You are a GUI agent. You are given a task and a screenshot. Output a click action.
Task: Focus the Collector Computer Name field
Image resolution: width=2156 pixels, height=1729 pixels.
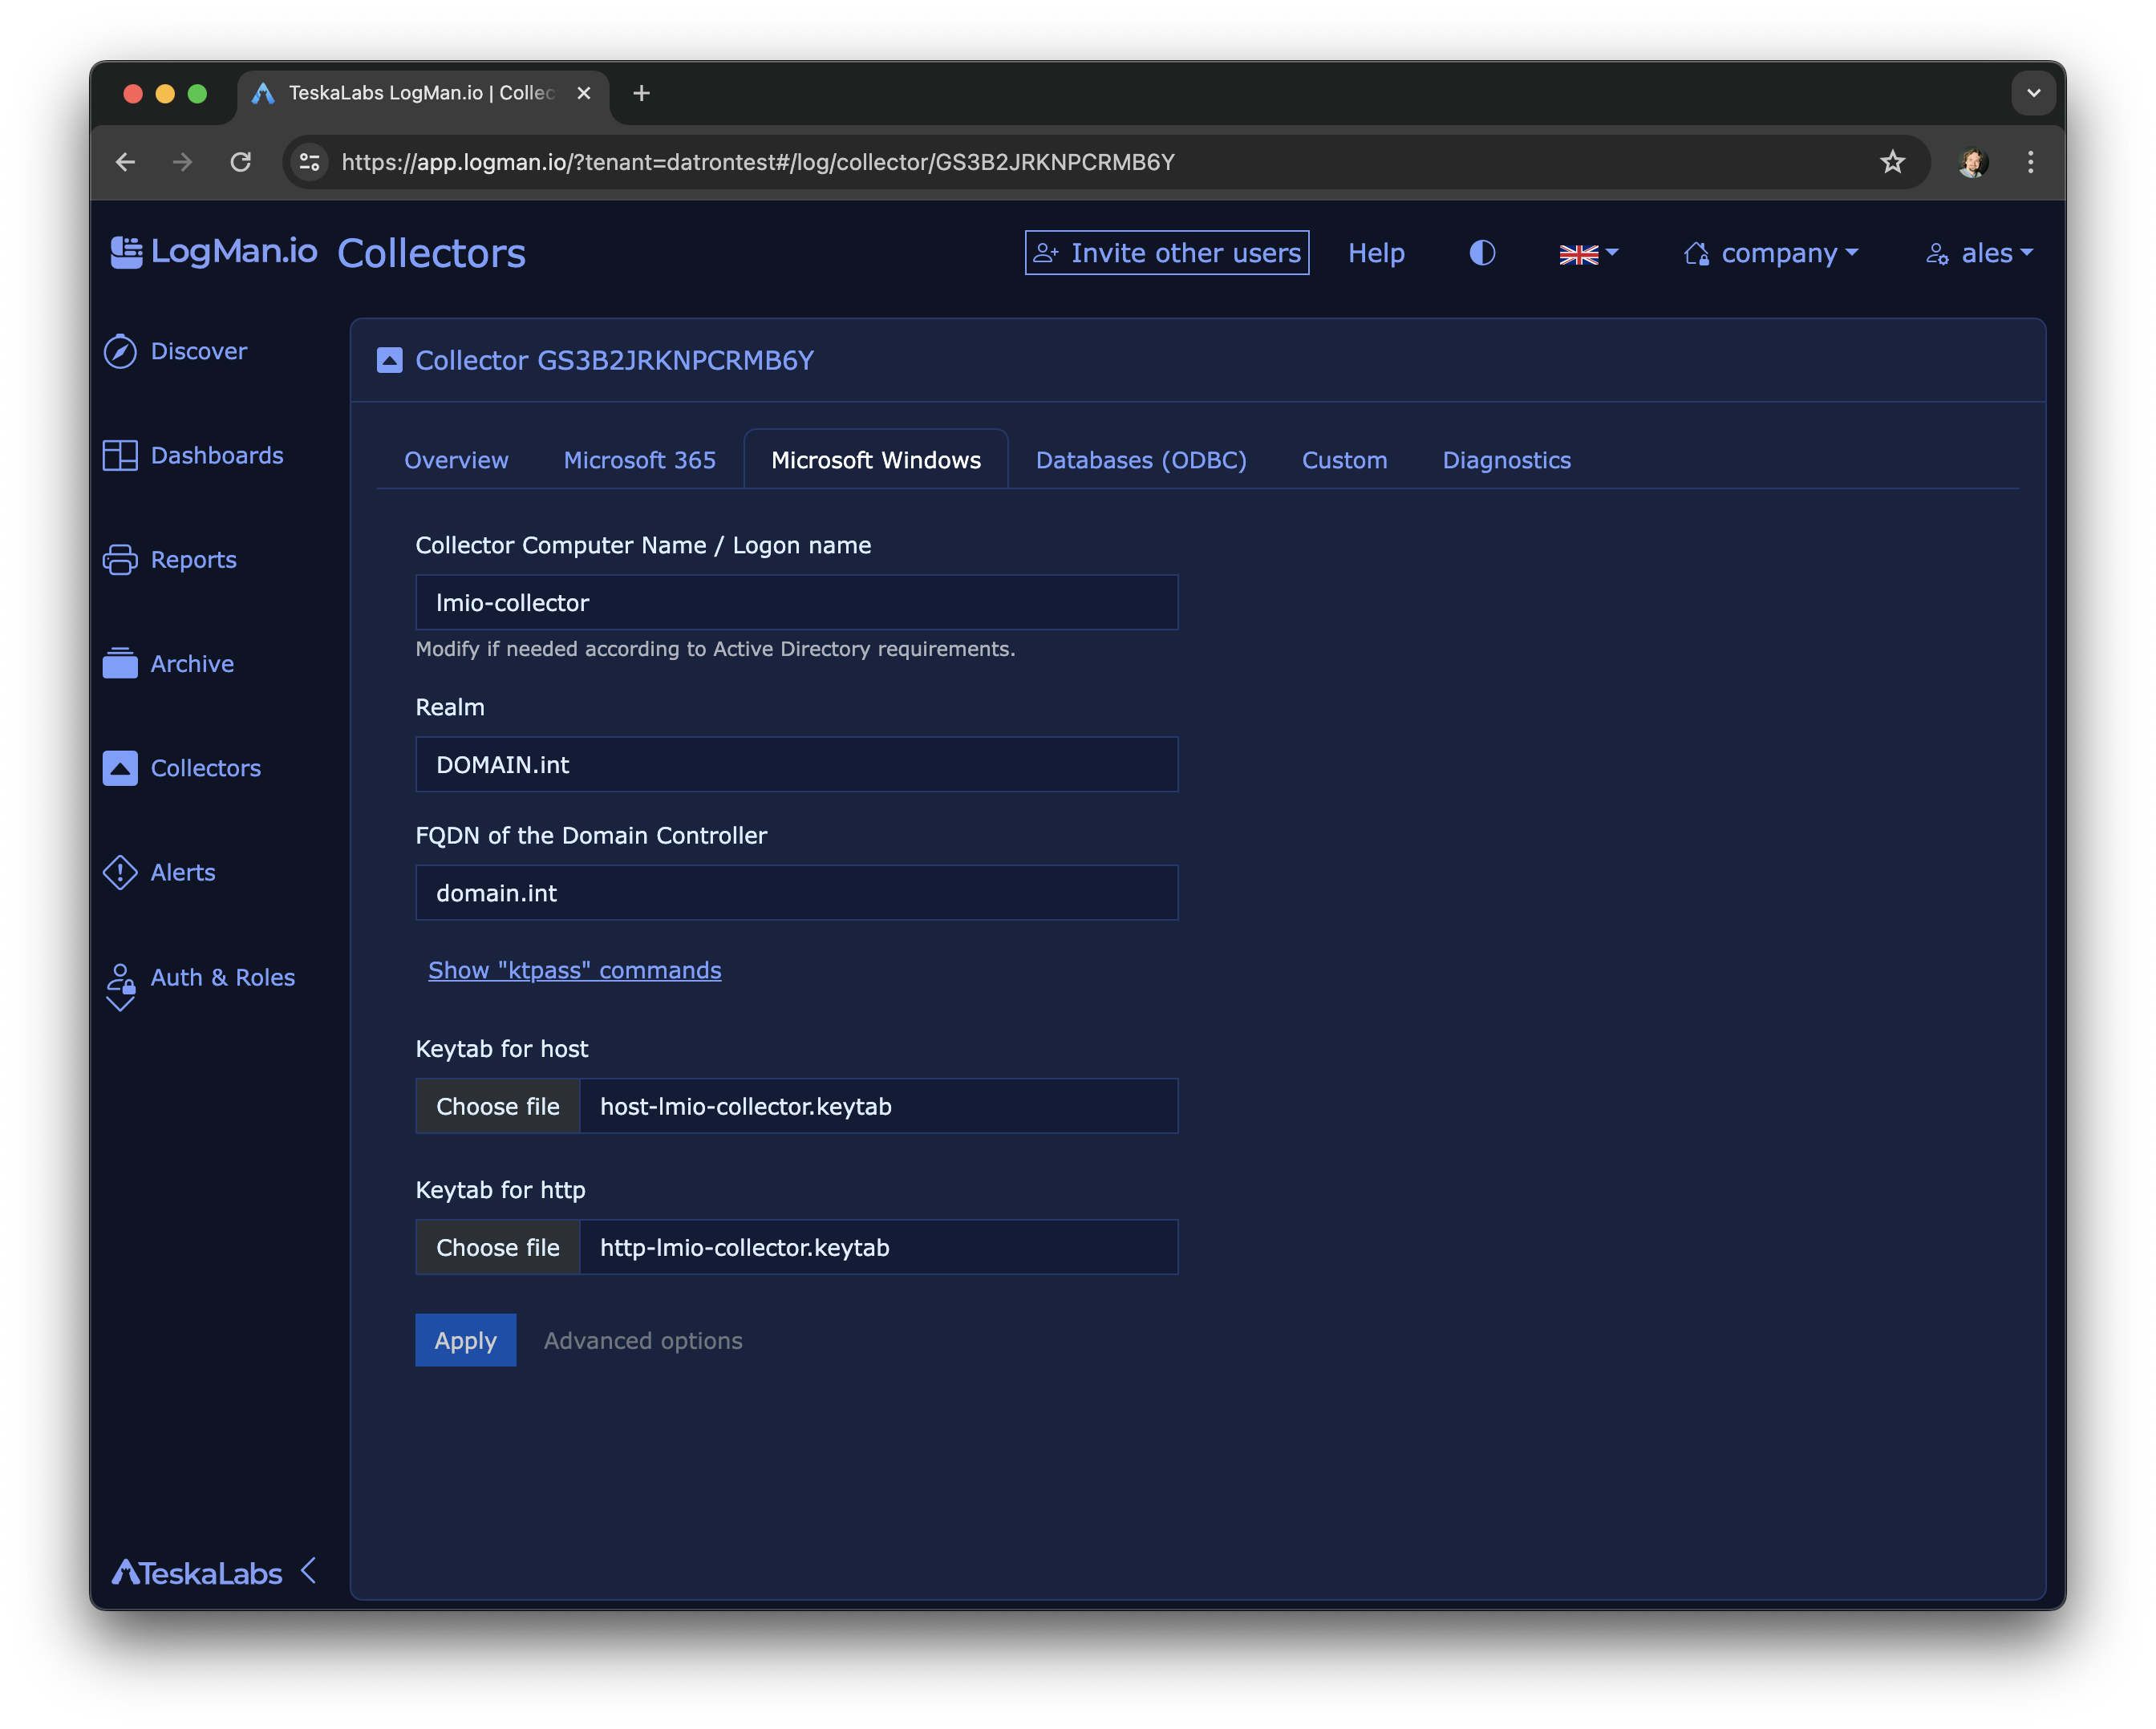tap(797, 602)
